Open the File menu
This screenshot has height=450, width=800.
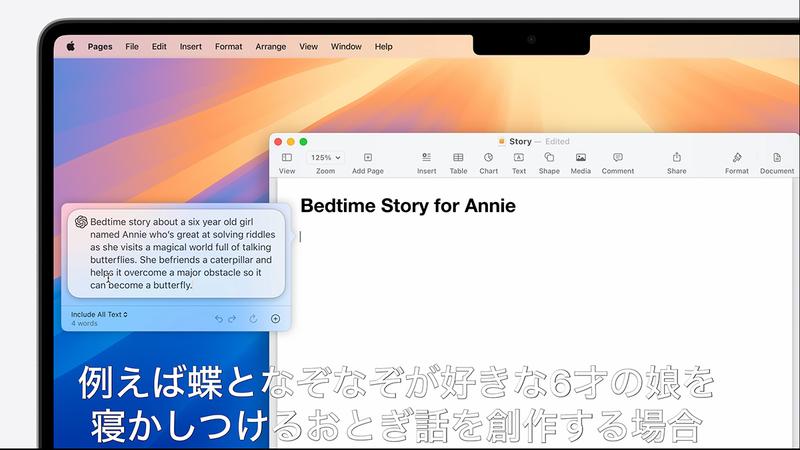[132, 46]
